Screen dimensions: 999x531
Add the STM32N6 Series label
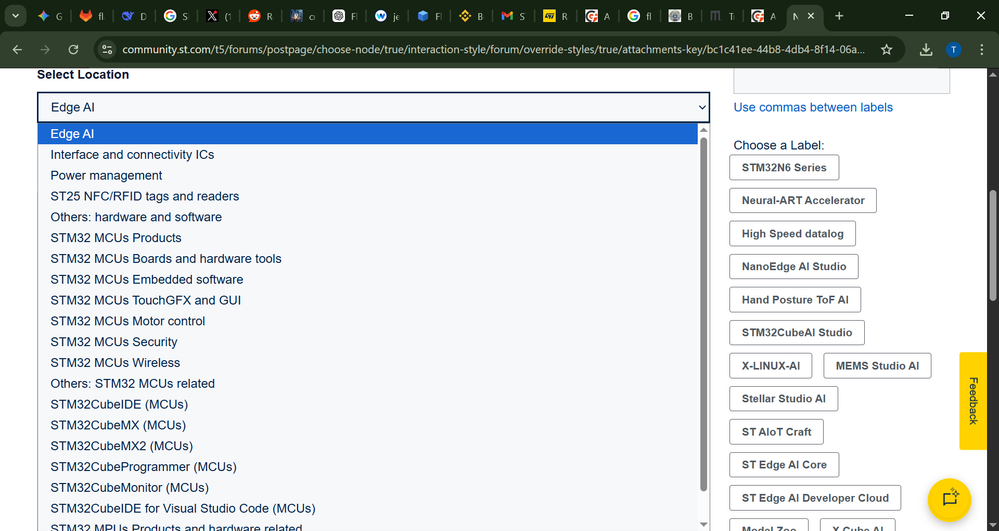pos(784,168)
